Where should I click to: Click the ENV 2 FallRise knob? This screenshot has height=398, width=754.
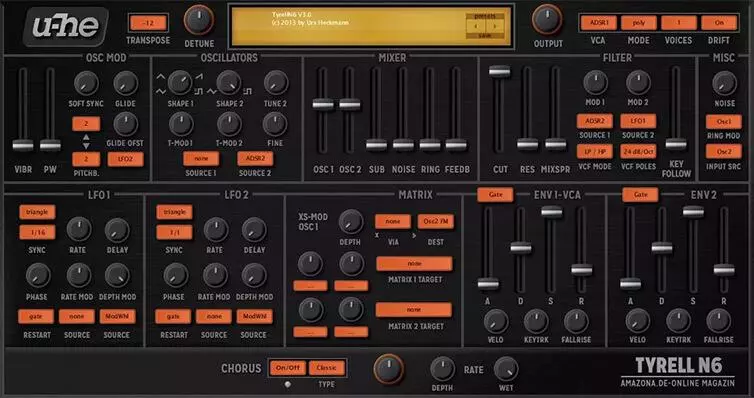[x=719, y=321]
